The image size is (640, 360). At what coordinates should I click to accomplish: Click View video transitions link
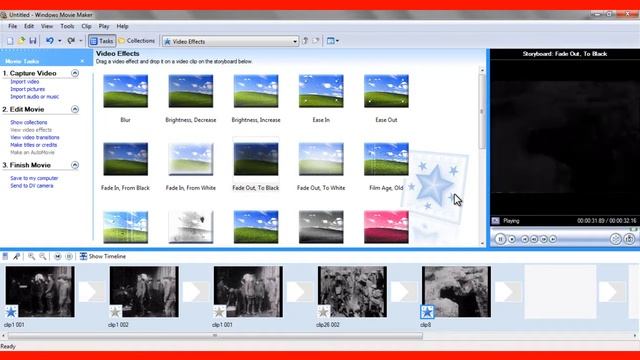35,138
